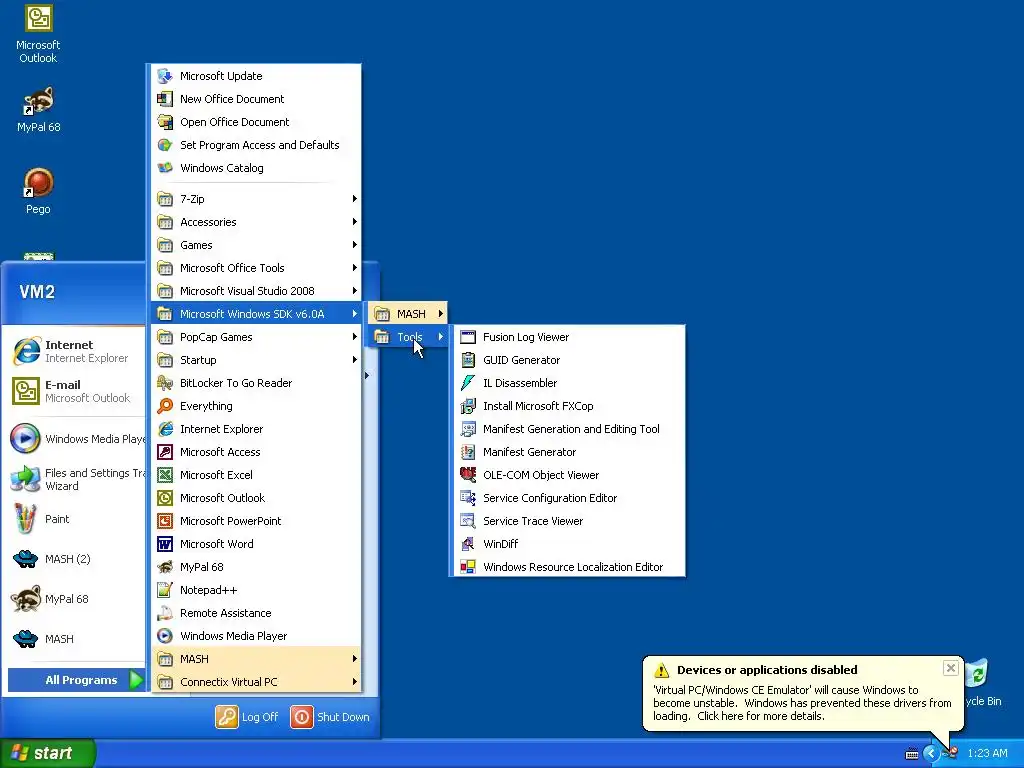Expand the Connectix Virtual PC submenu

256,682
